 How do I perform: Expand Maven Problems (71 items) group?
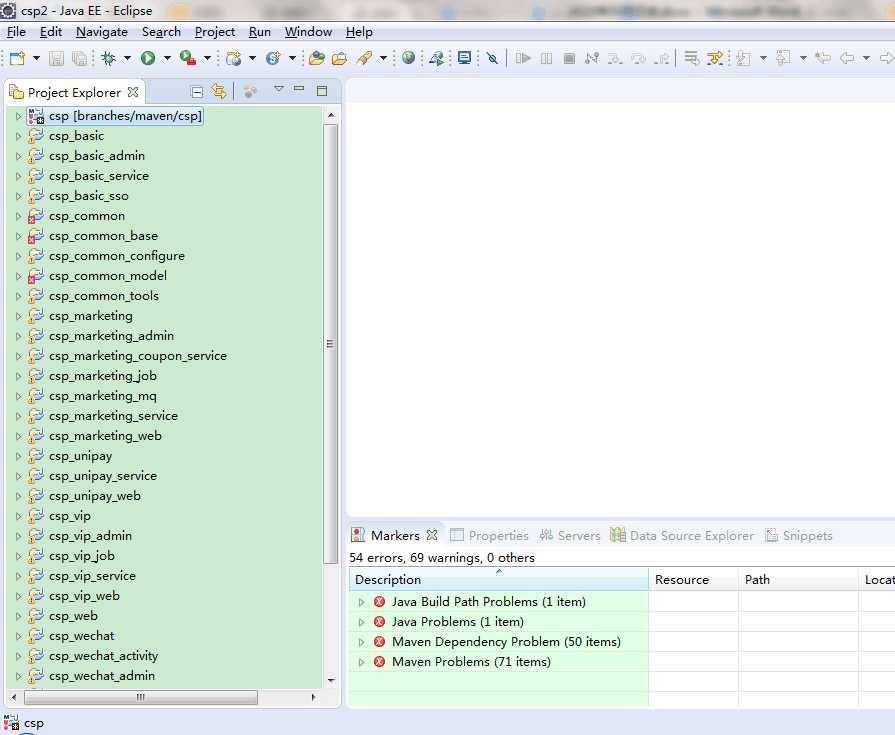(x=361, y=662)
